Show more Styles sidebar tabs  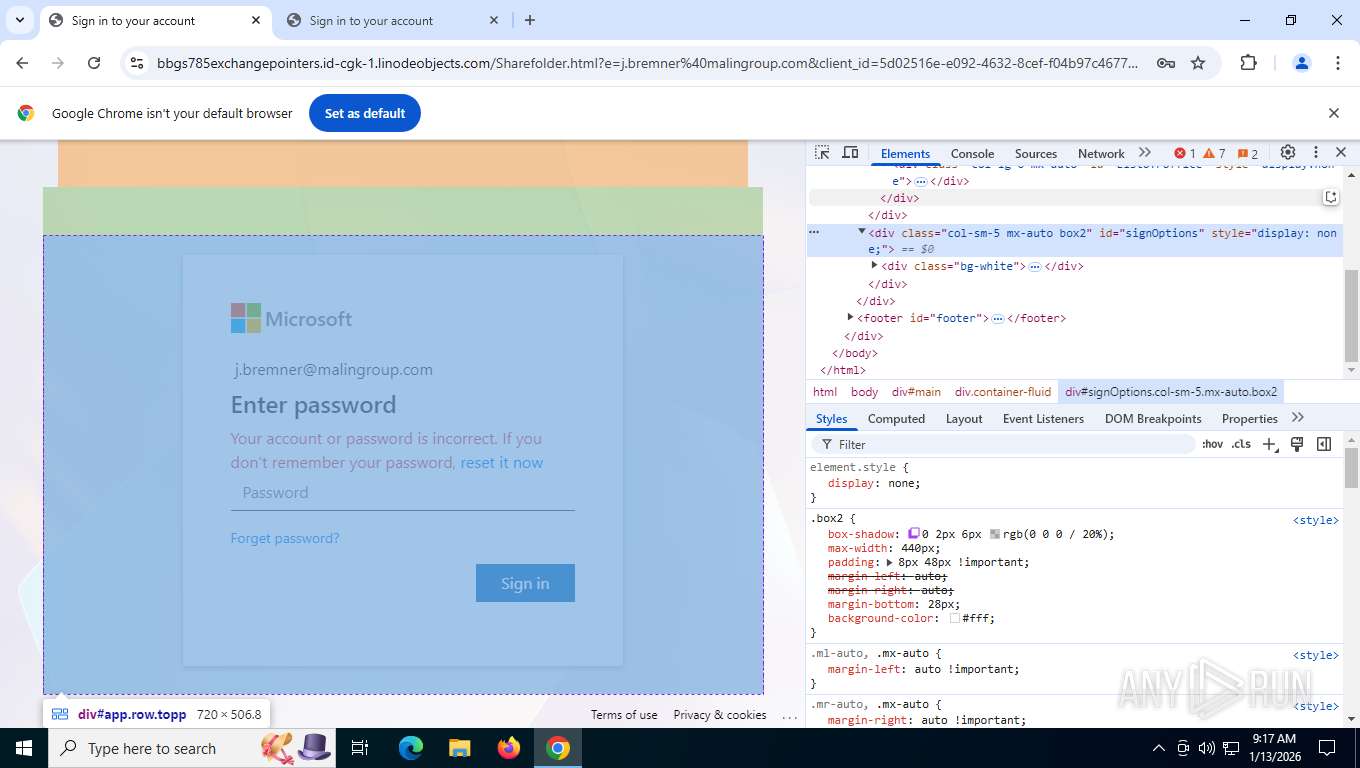click(x=1298, y=418)
